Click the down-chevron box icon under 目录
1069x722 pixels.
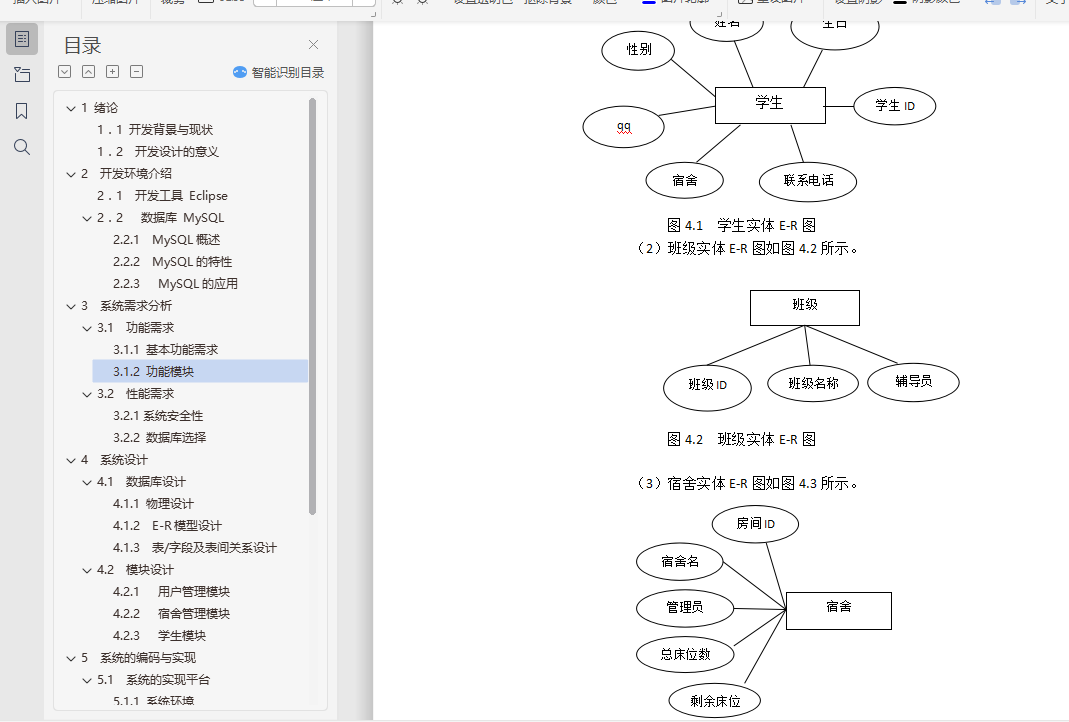65,72
